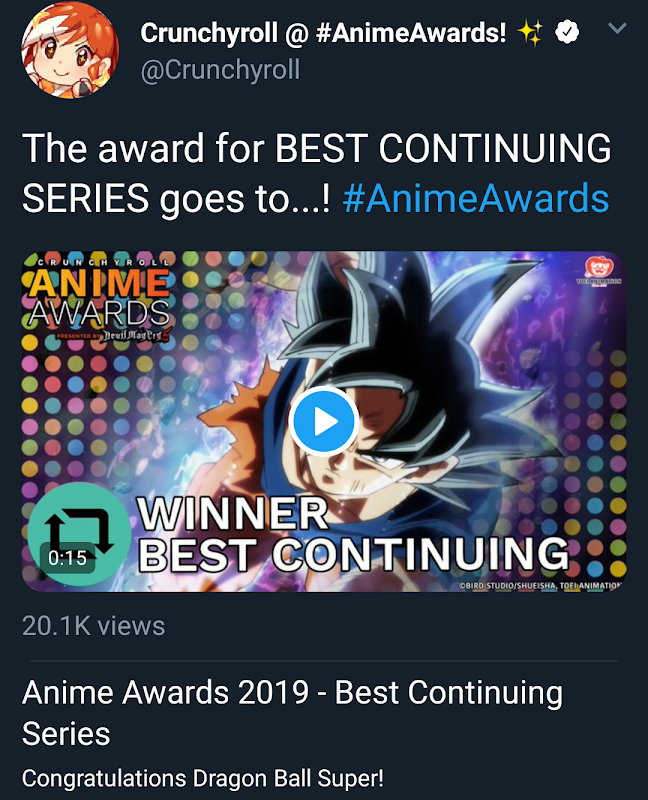Expand the tweet options chevron
The image size is (648, 800).
tap(617, 30)
